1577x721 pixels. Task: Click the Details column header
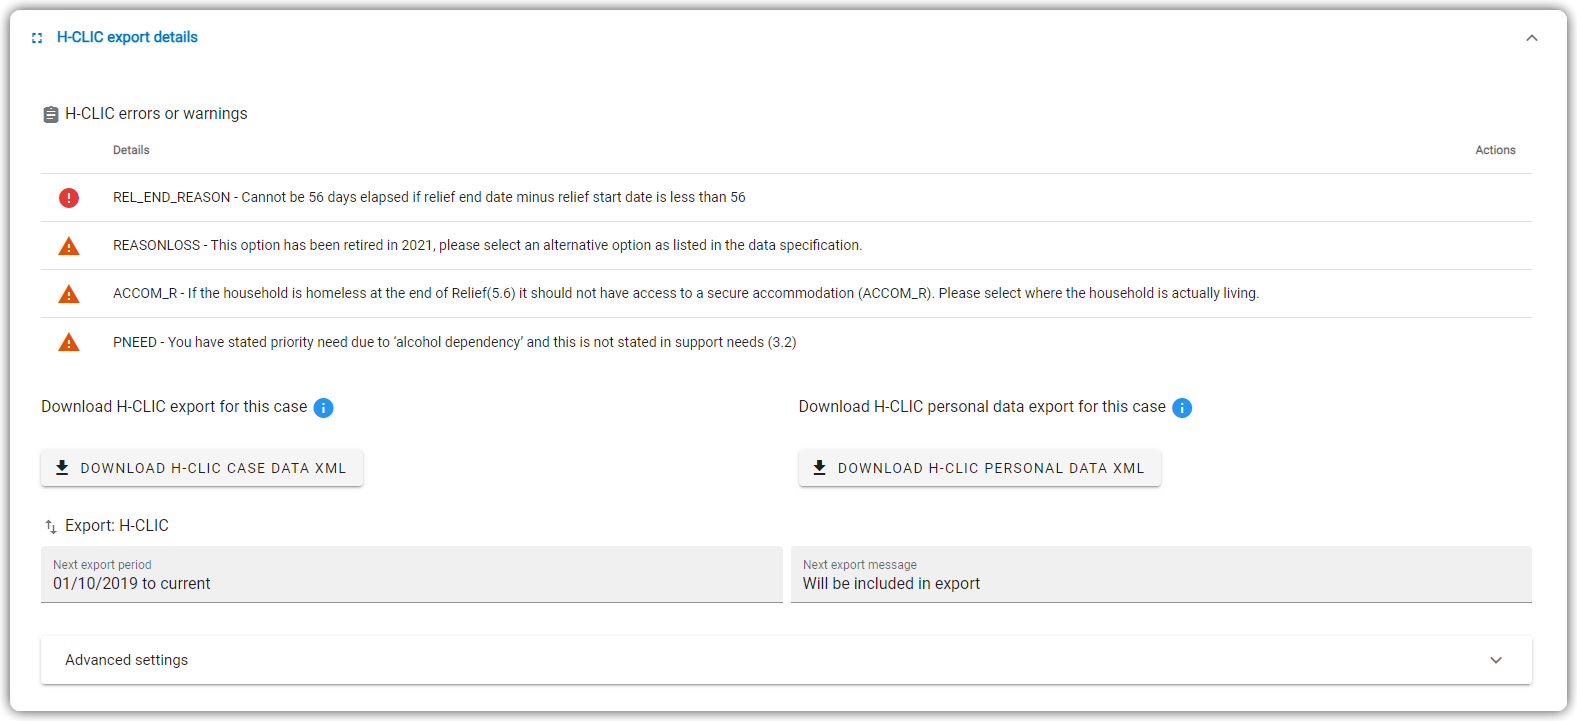[131, 150]
